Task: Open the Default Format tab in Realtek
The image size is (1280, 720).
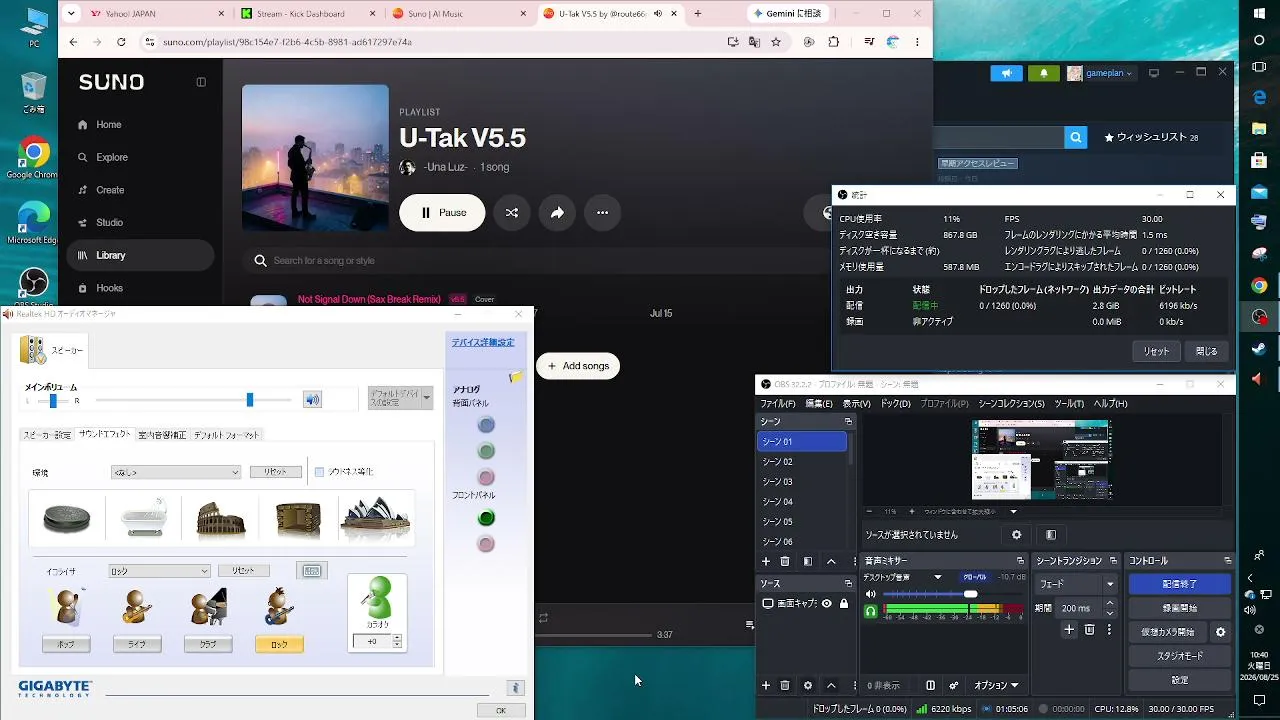Action: click(227, 435)
